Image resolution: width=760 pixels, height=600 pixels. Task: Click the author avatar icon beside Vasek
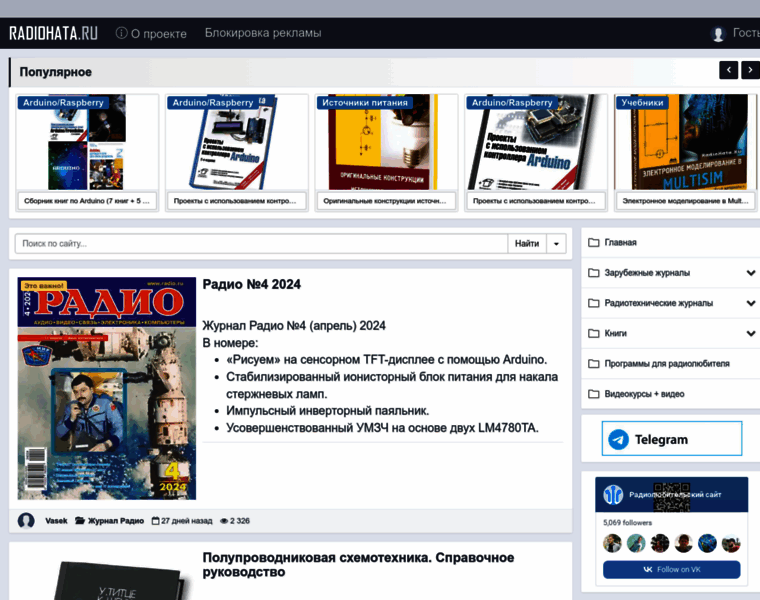26,521
